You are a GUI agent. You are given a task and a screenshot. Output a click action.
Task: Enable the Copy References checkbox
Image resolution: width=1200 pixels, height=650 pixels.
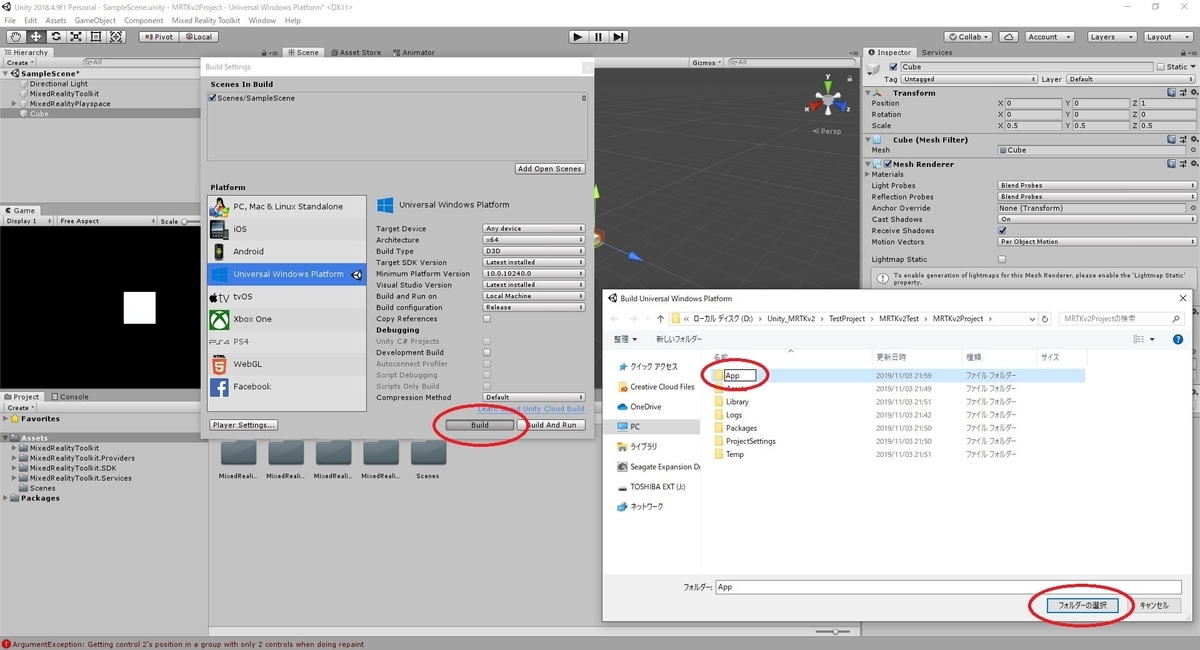(487, 319)
